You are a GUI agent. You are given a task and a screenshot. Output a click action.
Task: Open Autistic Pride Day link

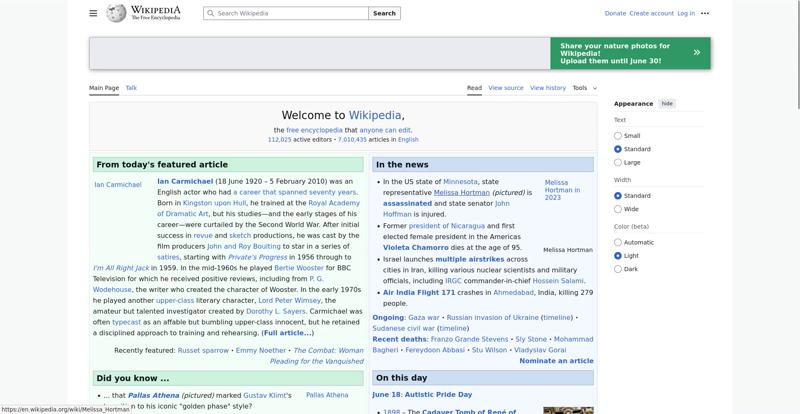[439, 395]
